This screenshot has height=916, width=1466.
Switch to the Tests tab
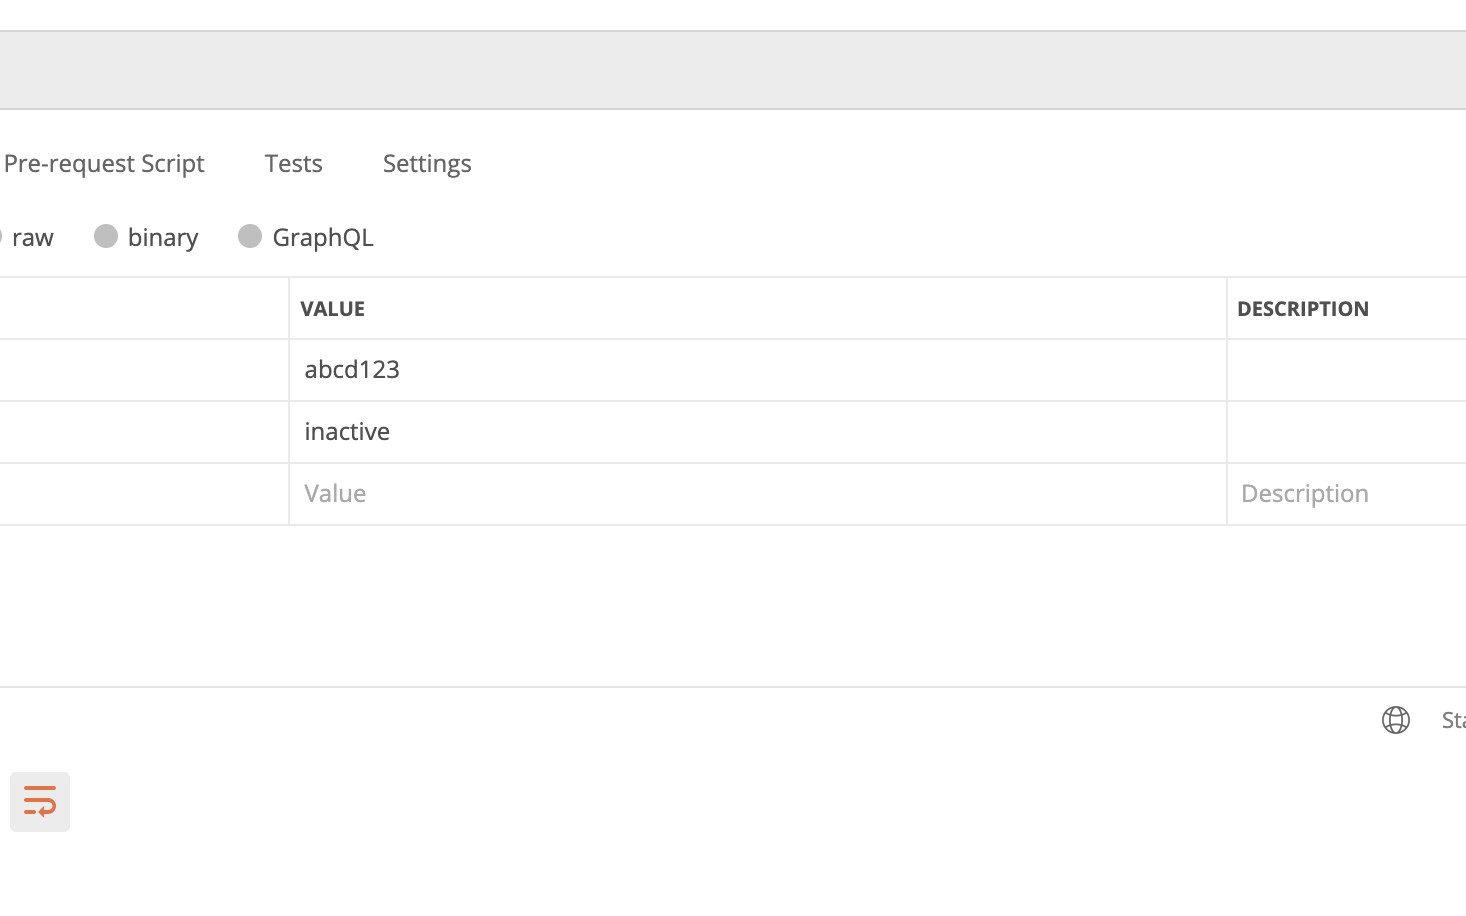(293, 163)
